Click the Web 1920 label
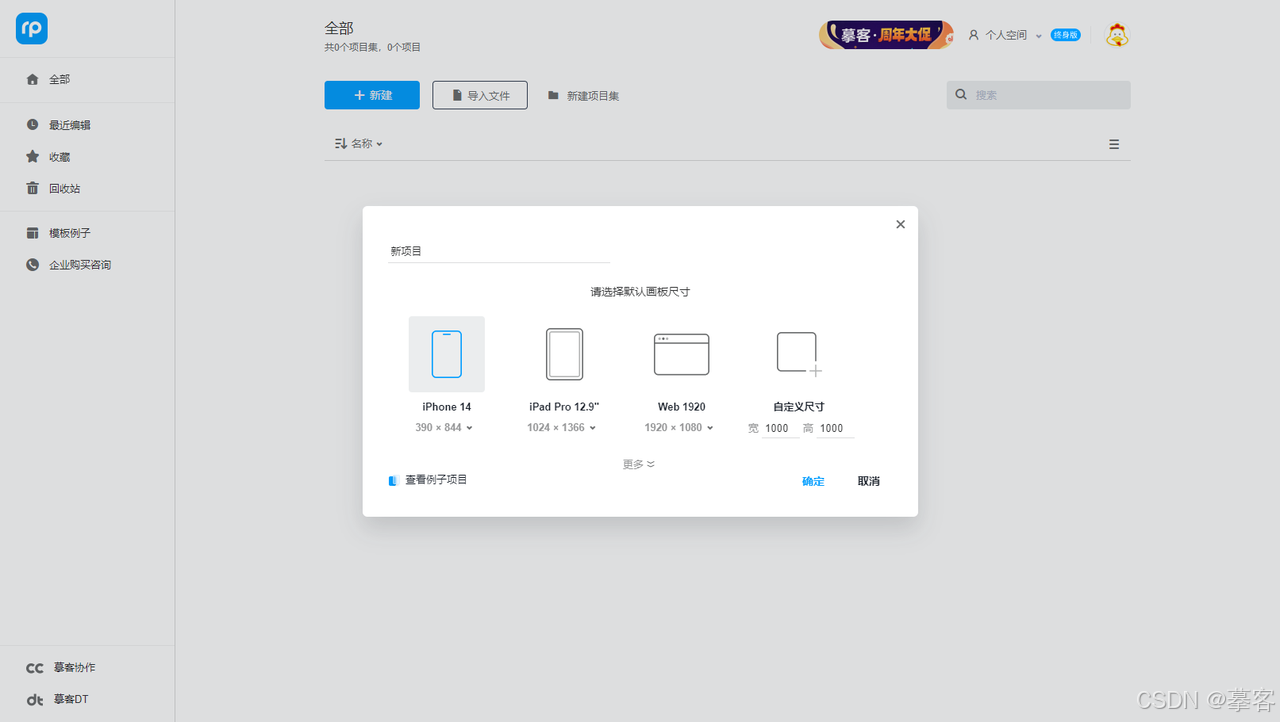1280x722 pixels. point(682,407)
